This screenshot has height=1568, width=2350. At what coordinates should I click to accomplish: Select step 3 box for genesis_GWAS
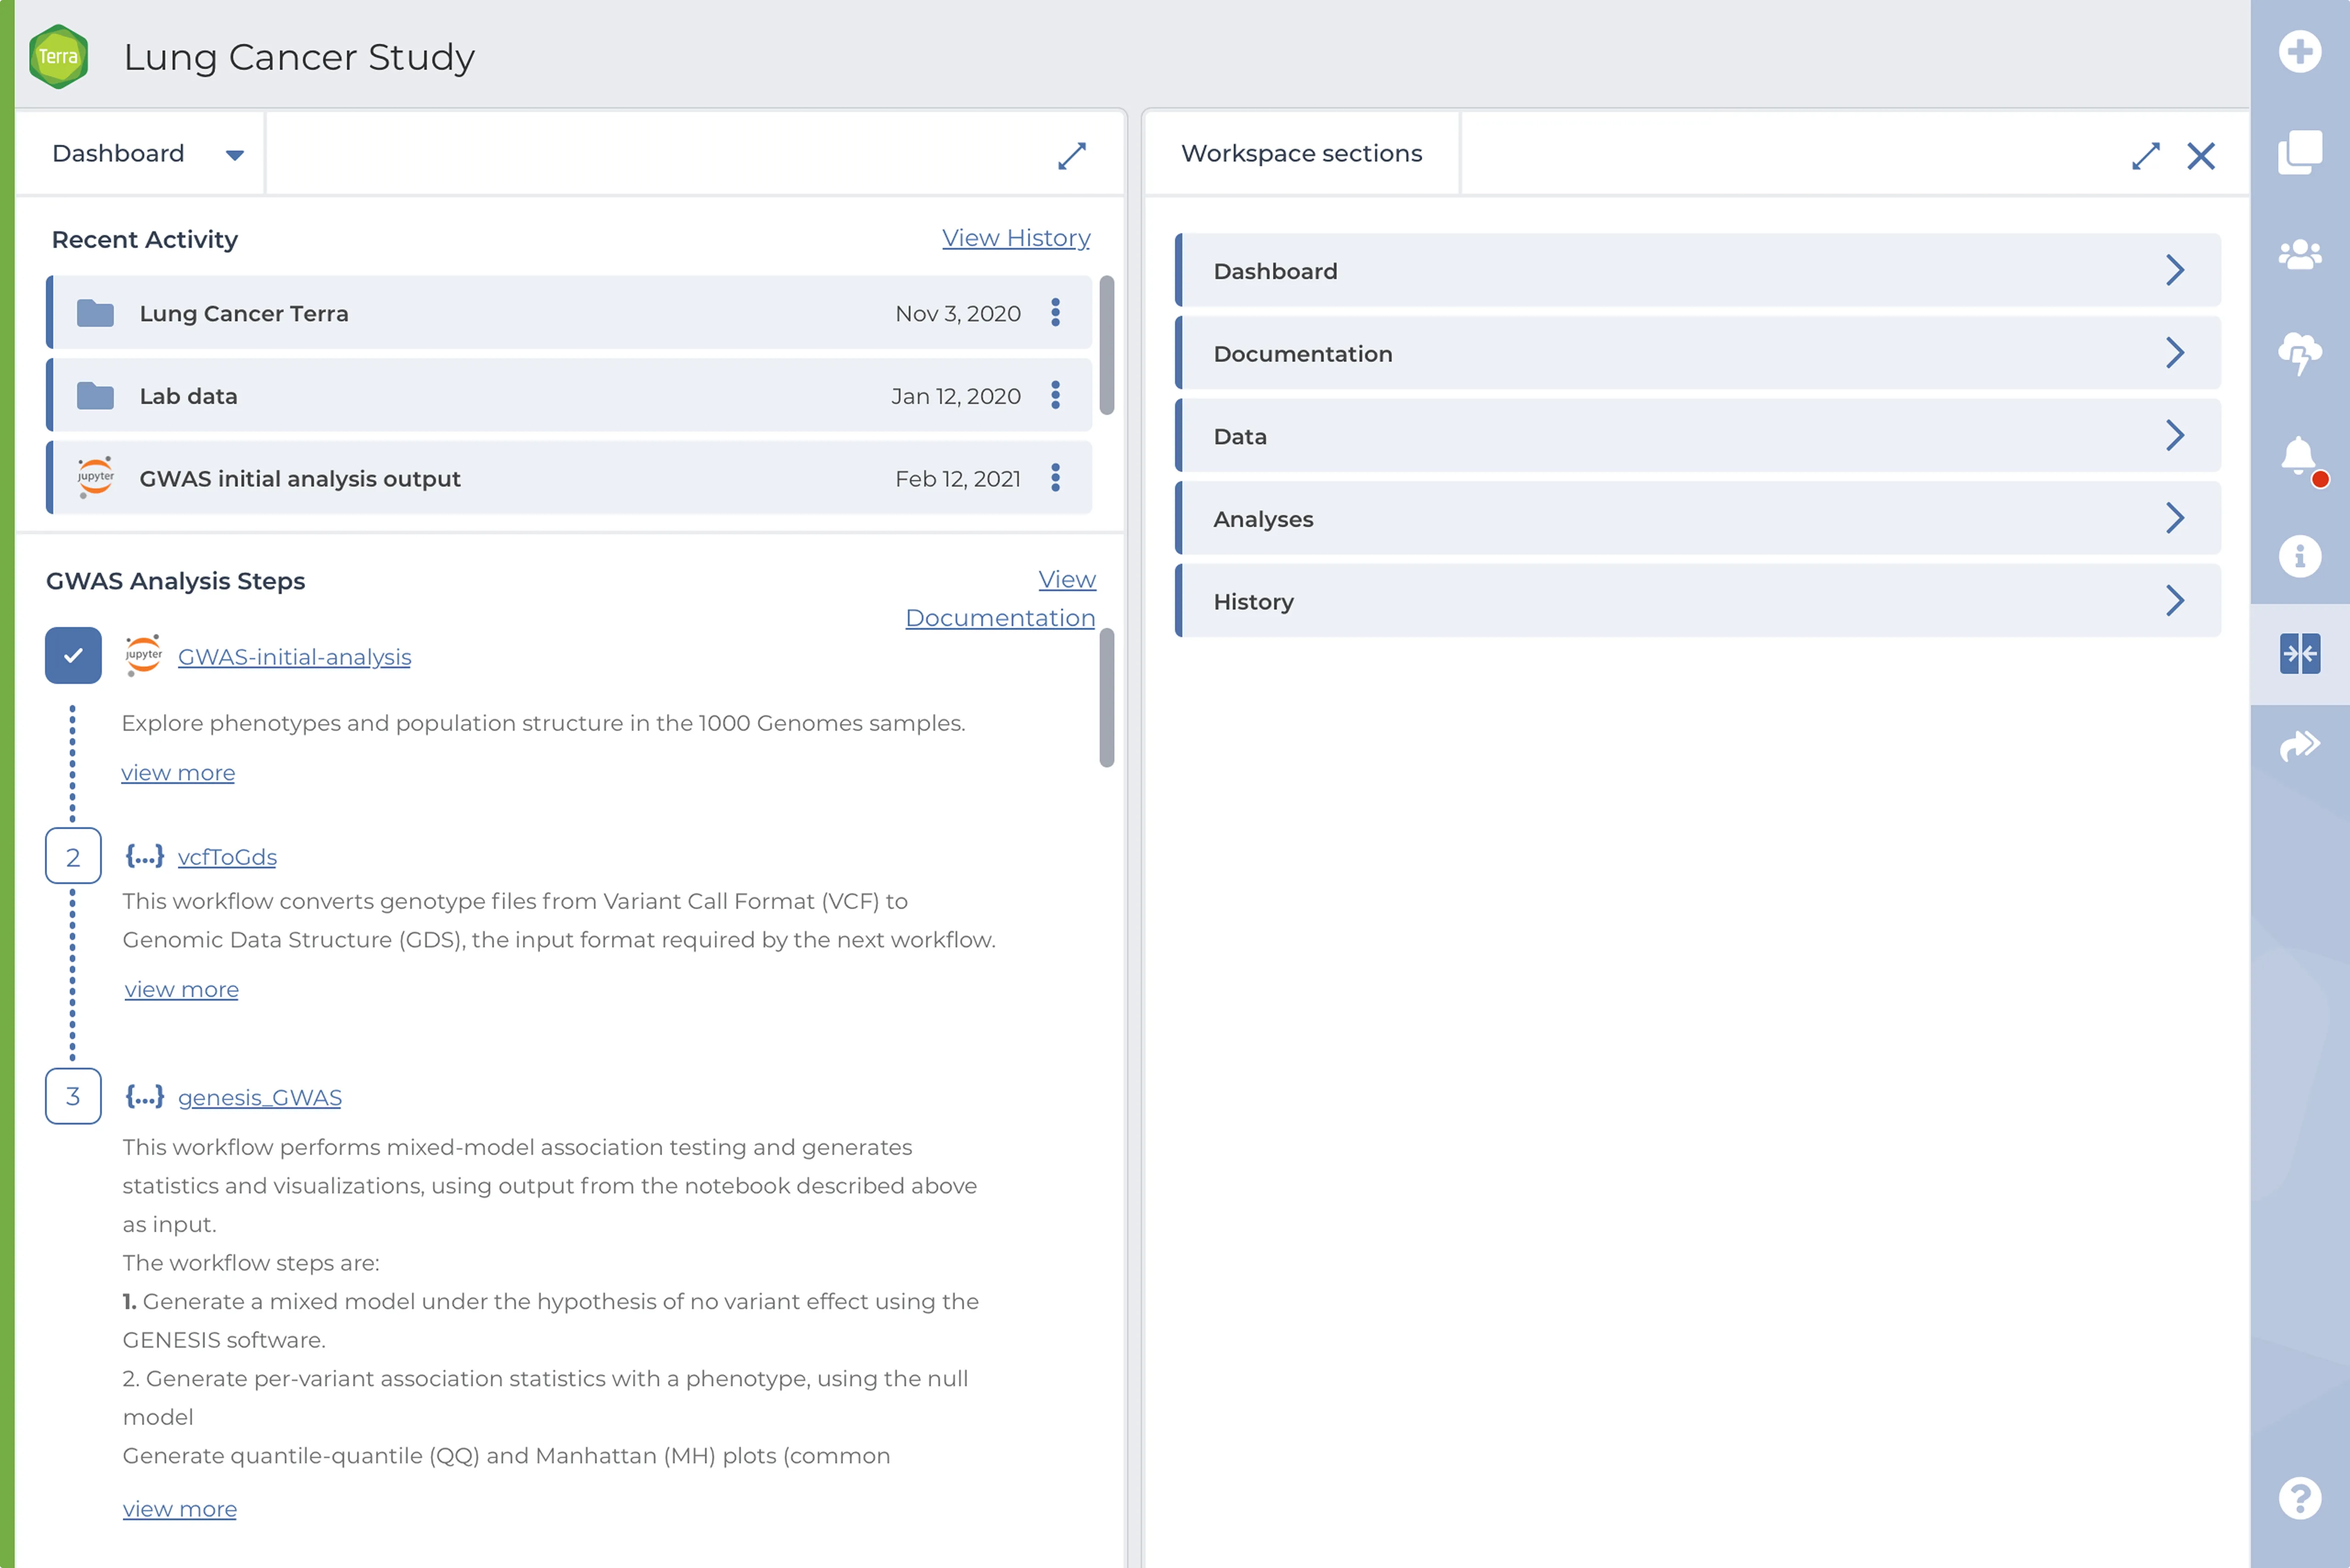[73, 1096]
